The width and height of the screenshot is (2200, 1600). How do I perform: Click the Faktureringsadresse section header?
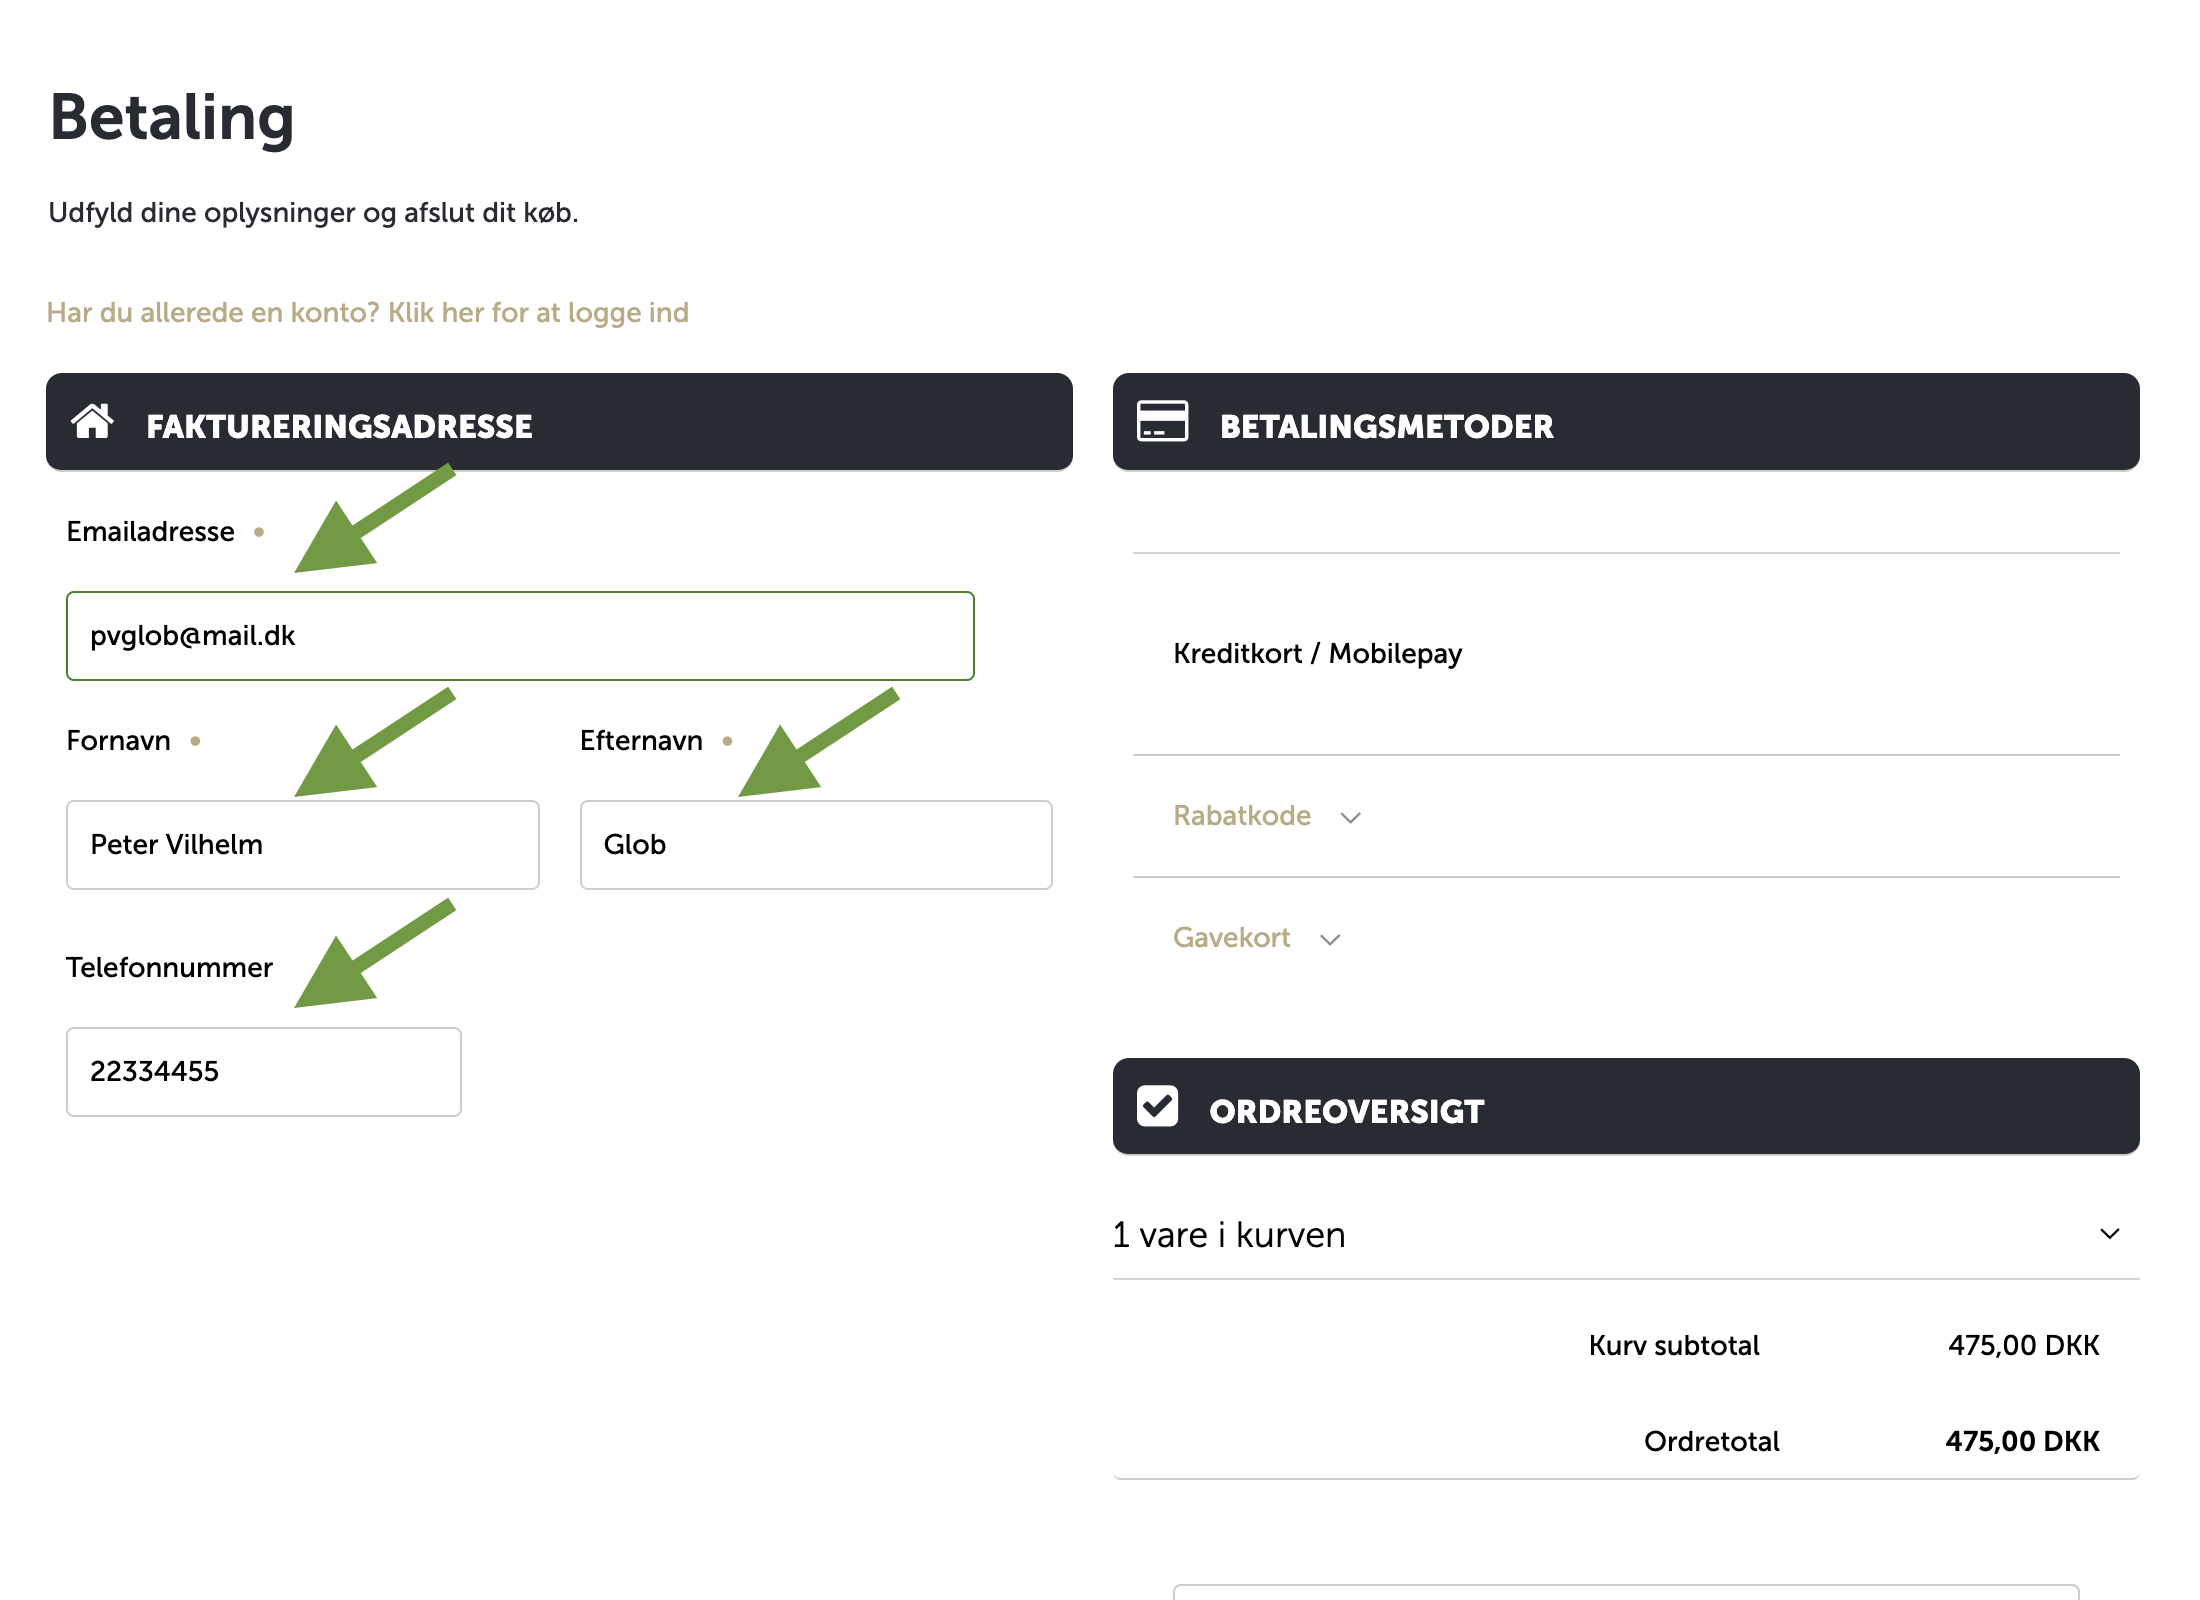339,426
